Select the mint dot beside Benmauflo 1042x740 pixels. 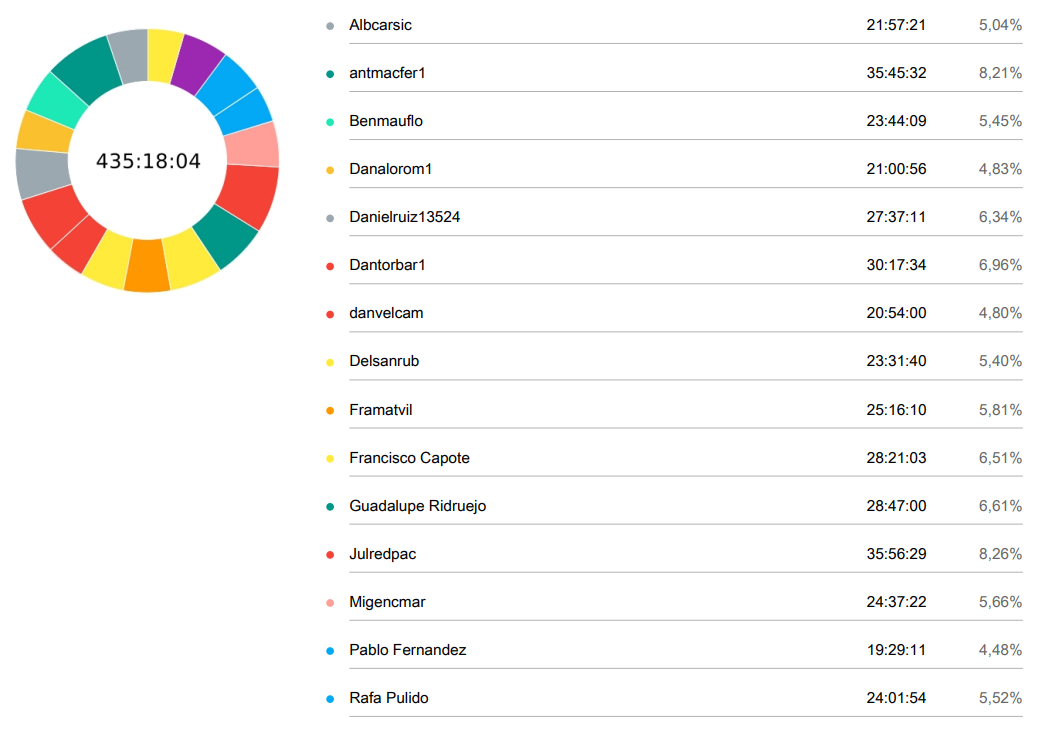(330, 121)
